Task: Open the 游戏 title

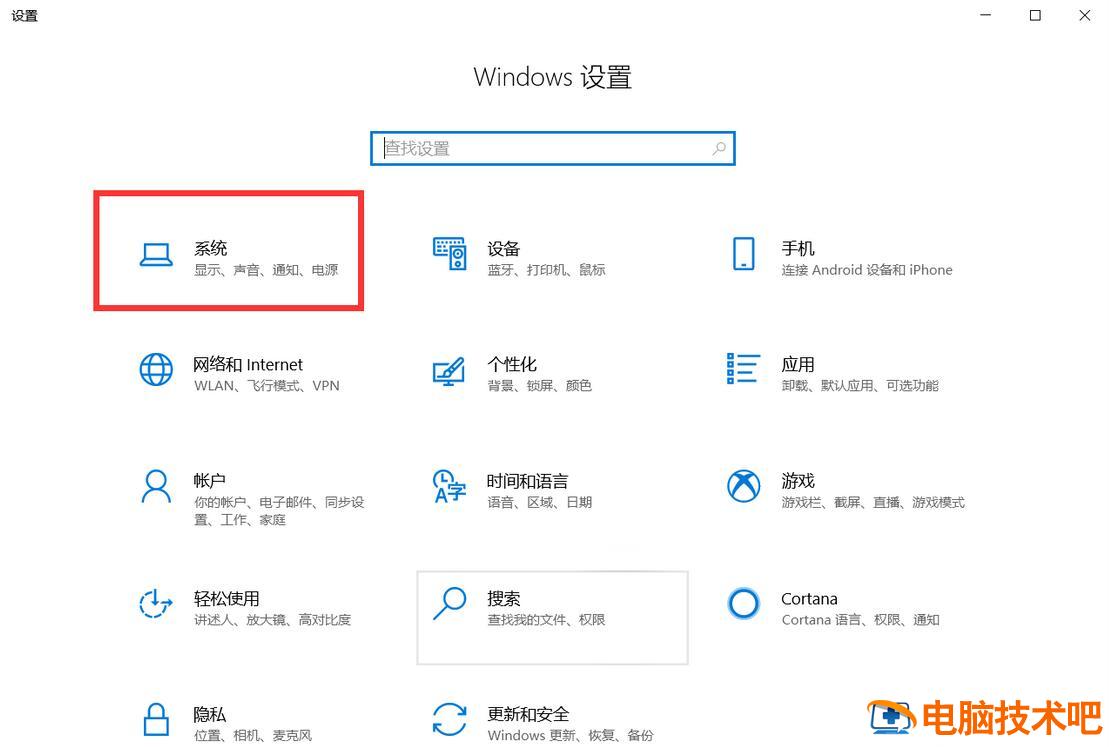Action: click(x=798, y=481)
